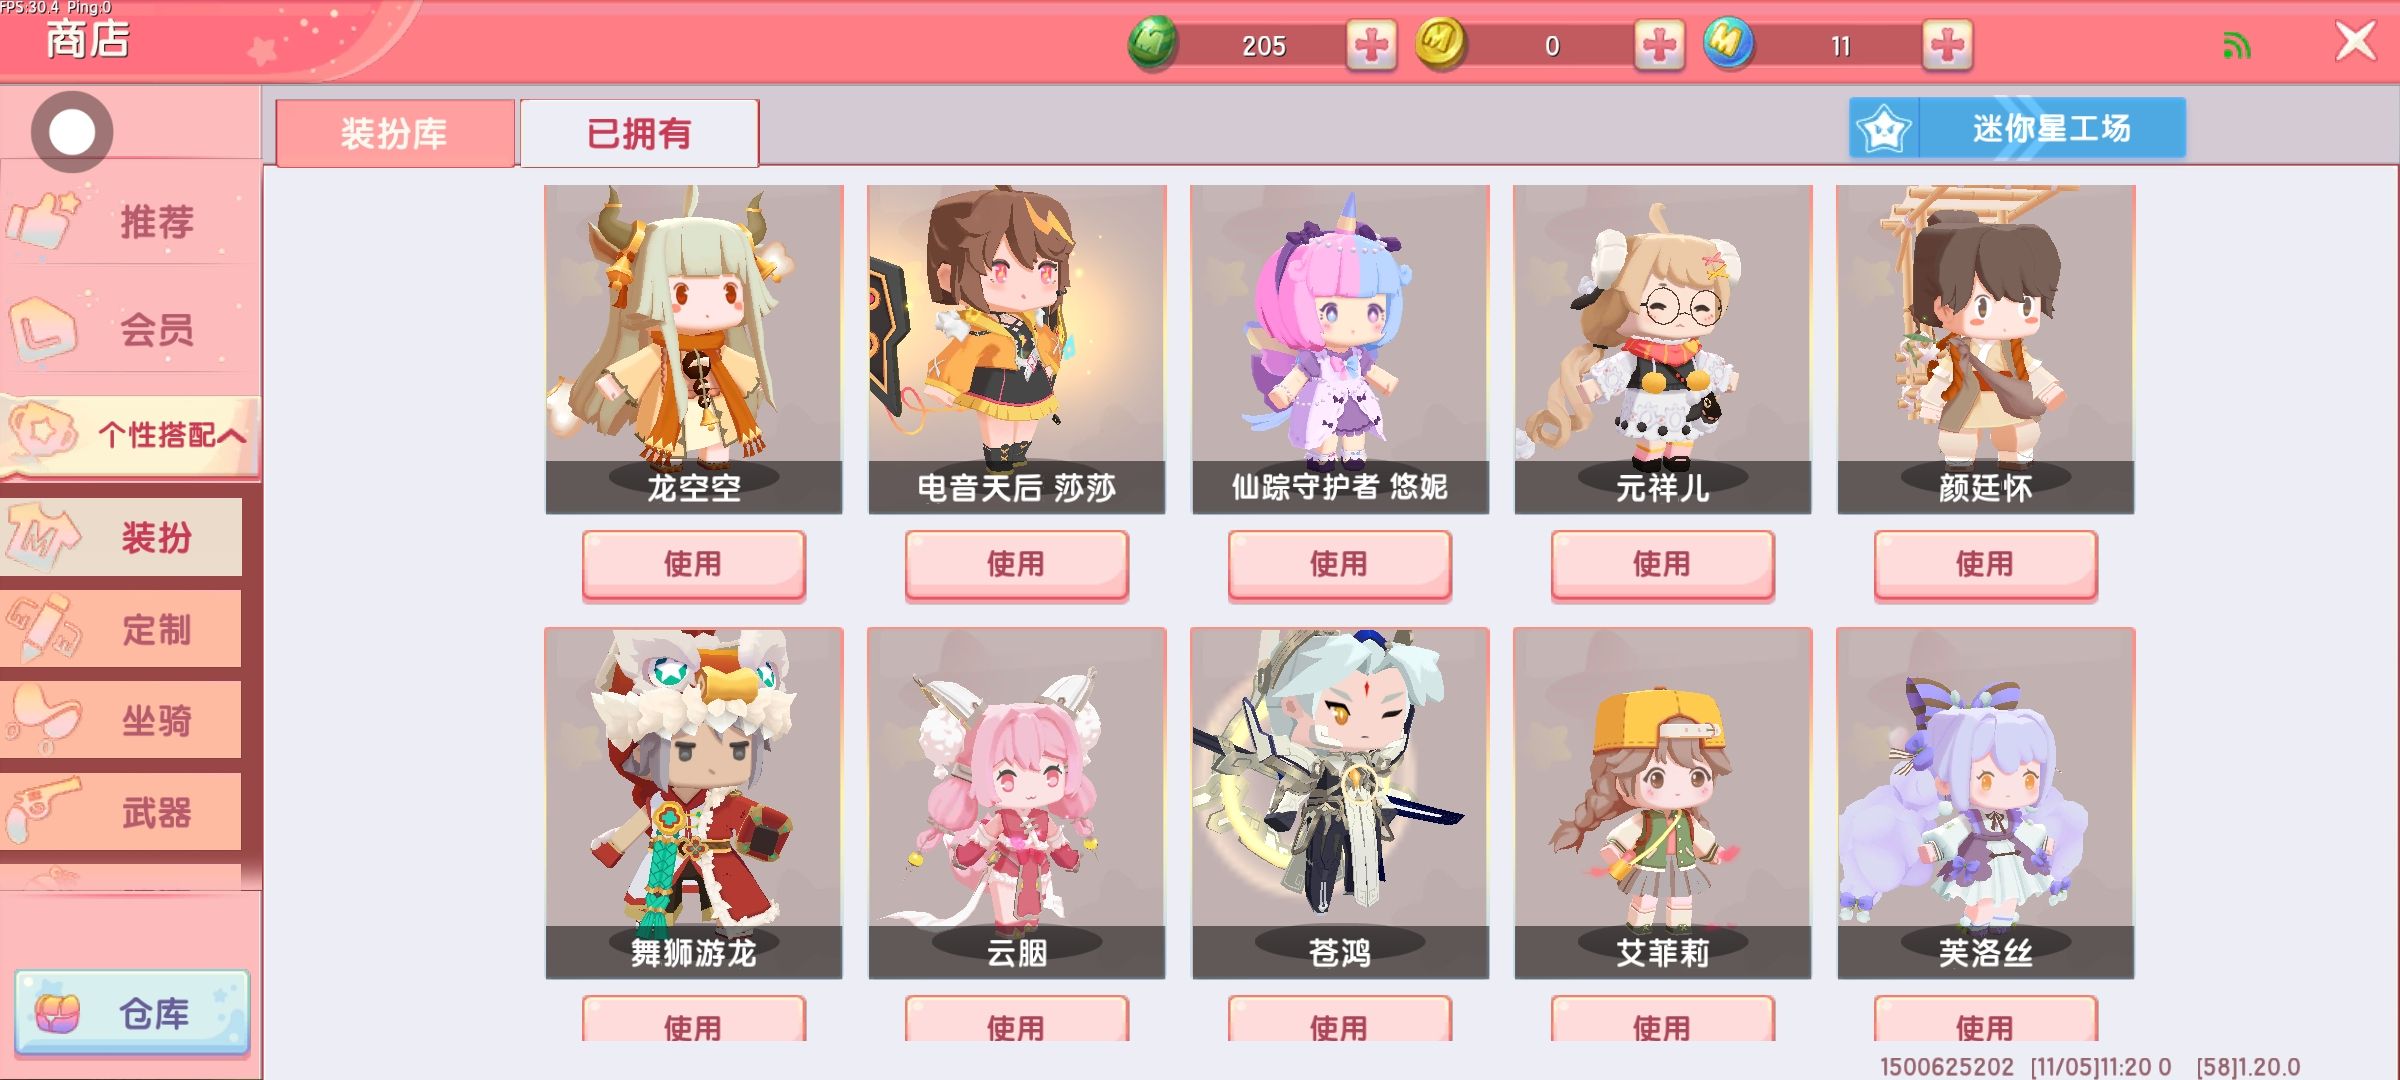
Task: Click the green network signal icon
Action: coord(2237,46)
